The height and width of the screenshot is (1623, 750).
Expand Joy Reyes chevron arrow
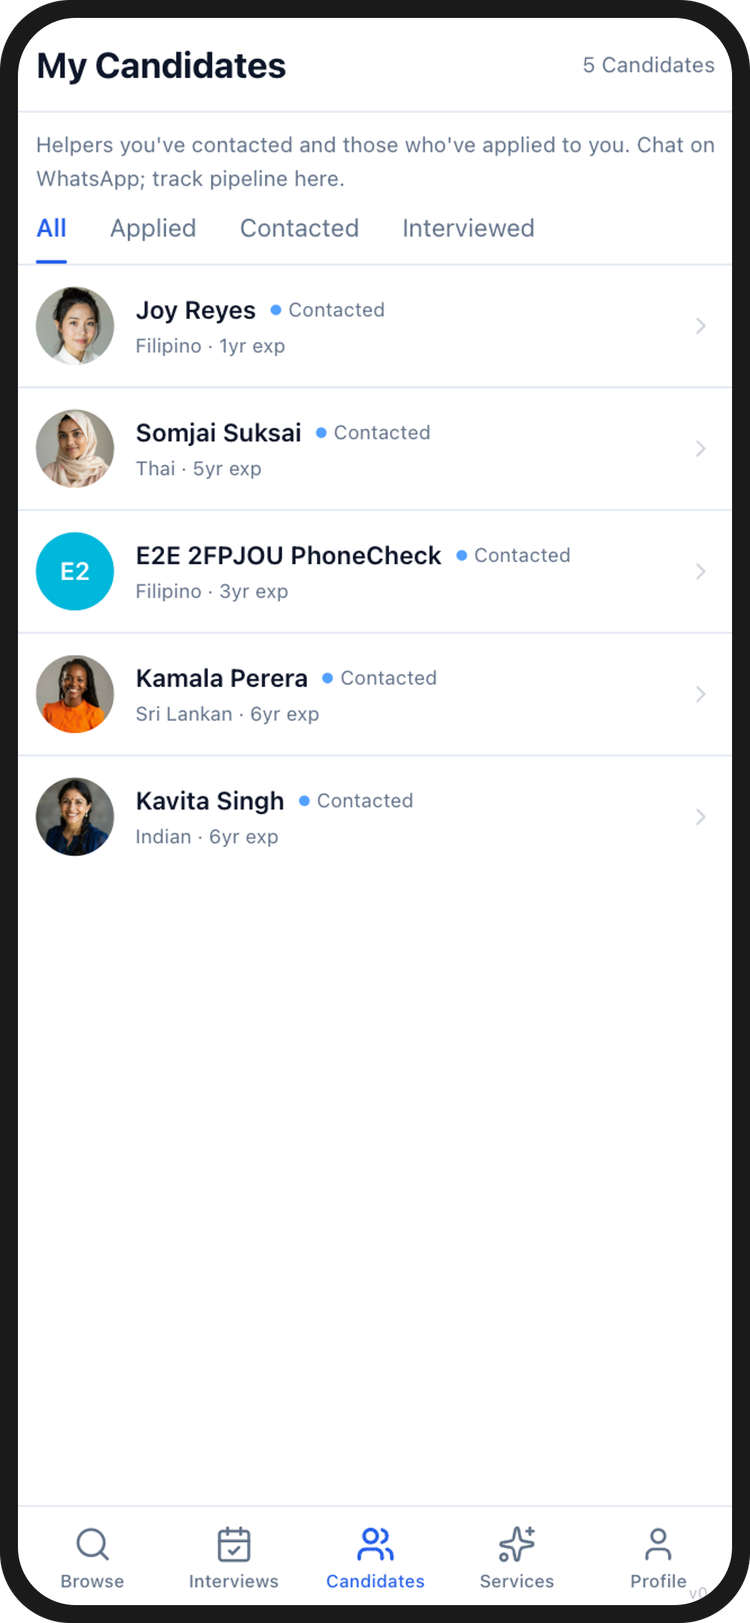point(701,326)
